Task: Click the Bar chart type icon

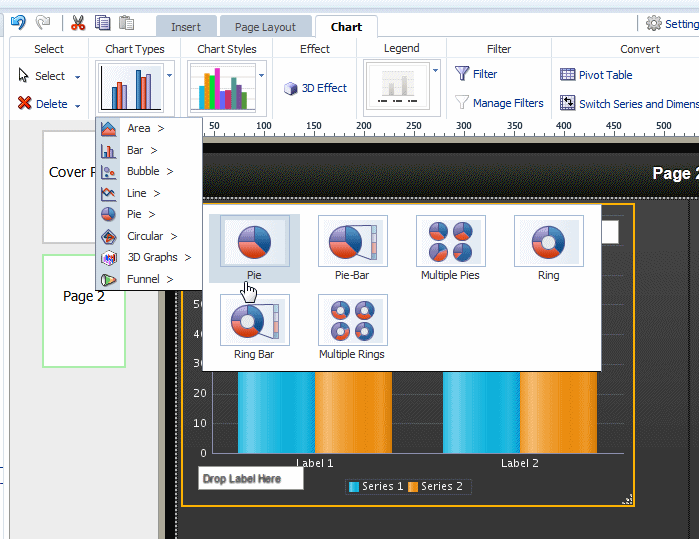Action: click(x=108, y=151)
